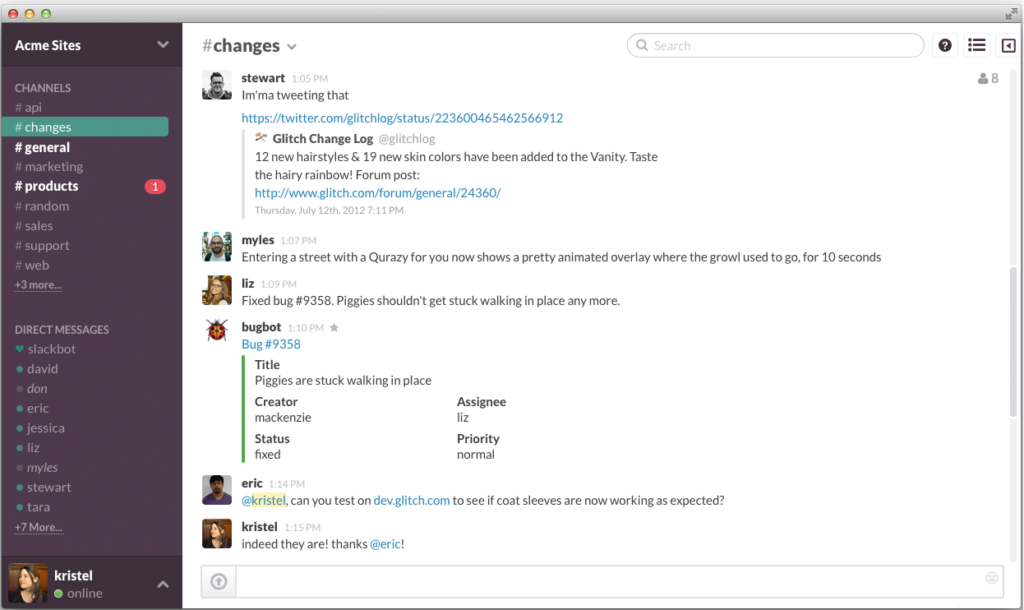Screen dimensions: 1024x610
Task: Open the glitch.com forum general link
Action: point(377,193)
